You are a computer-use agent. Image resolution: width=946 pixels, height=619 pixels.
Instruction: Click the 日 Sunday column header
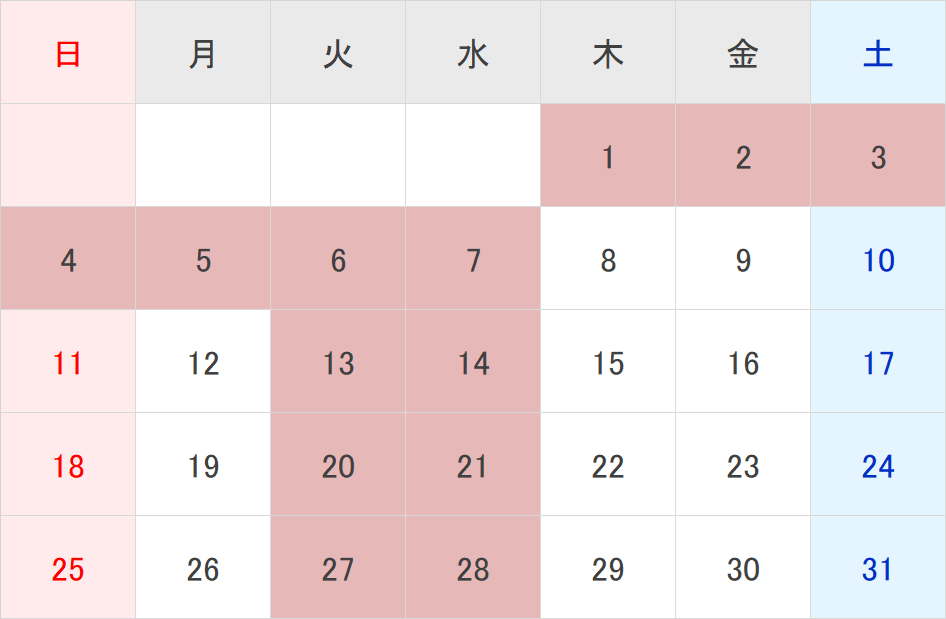(68, 54)
